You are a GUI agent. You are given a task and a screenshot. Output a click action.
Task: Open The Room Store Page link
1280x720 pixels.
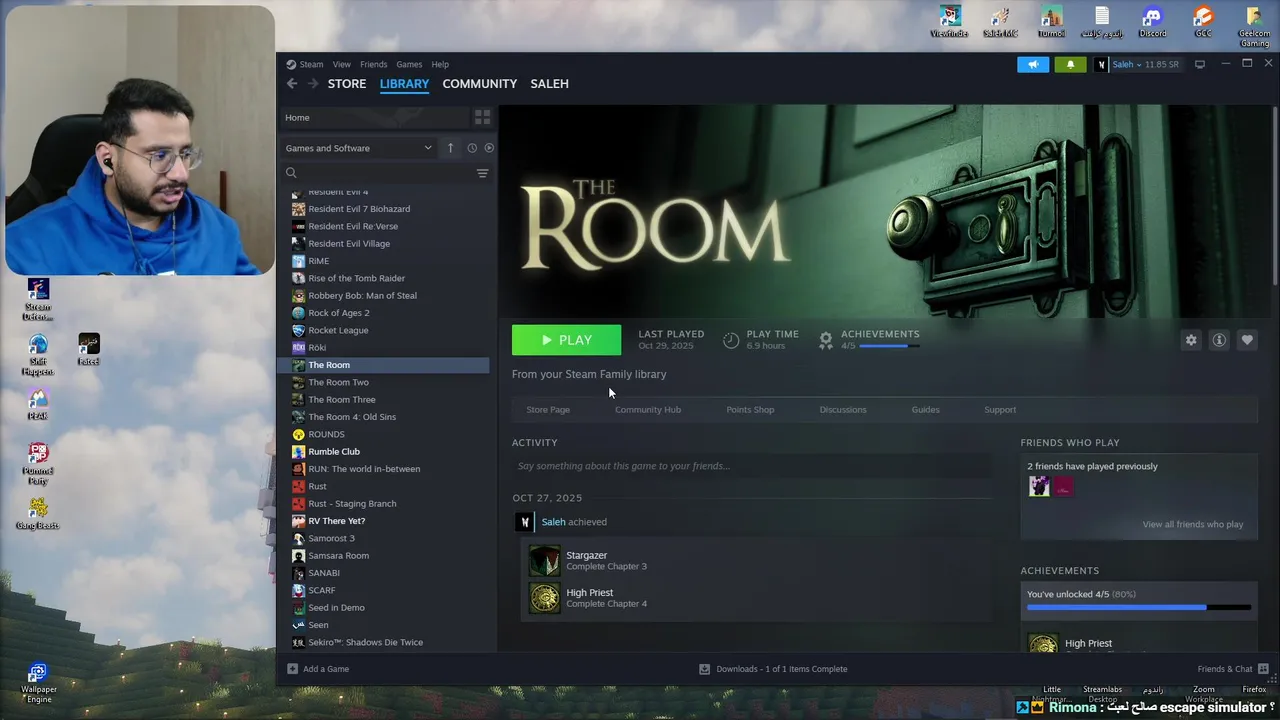548,409
